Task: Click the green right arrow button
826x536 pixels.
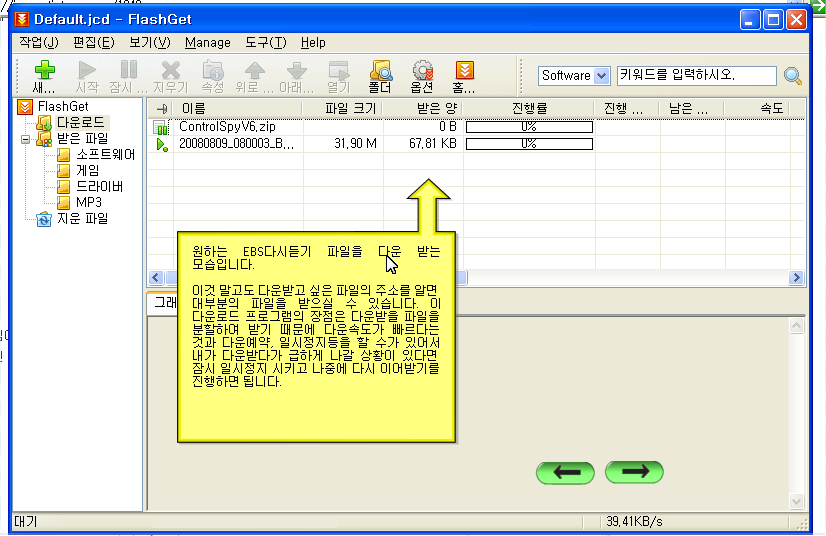Action: (634, 472)
